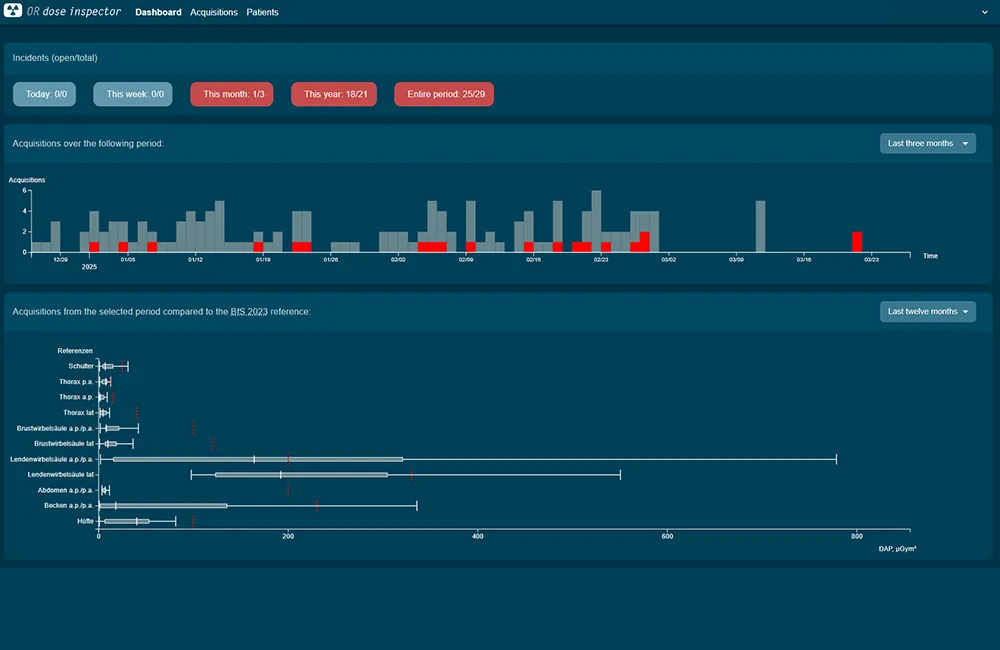Click the radiation logo icon
Screen dimensions: 1000x650
[13, 12]
